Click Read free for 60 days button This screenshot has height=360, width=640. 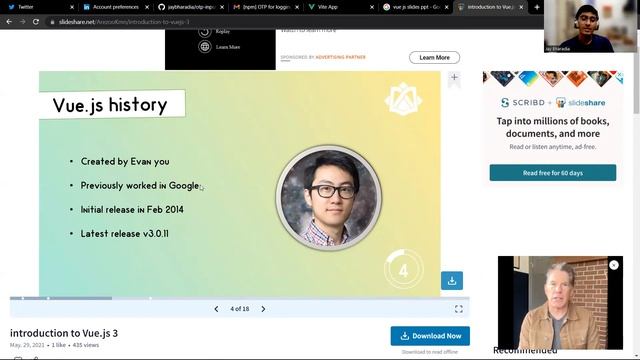click(x=553, y=173)
